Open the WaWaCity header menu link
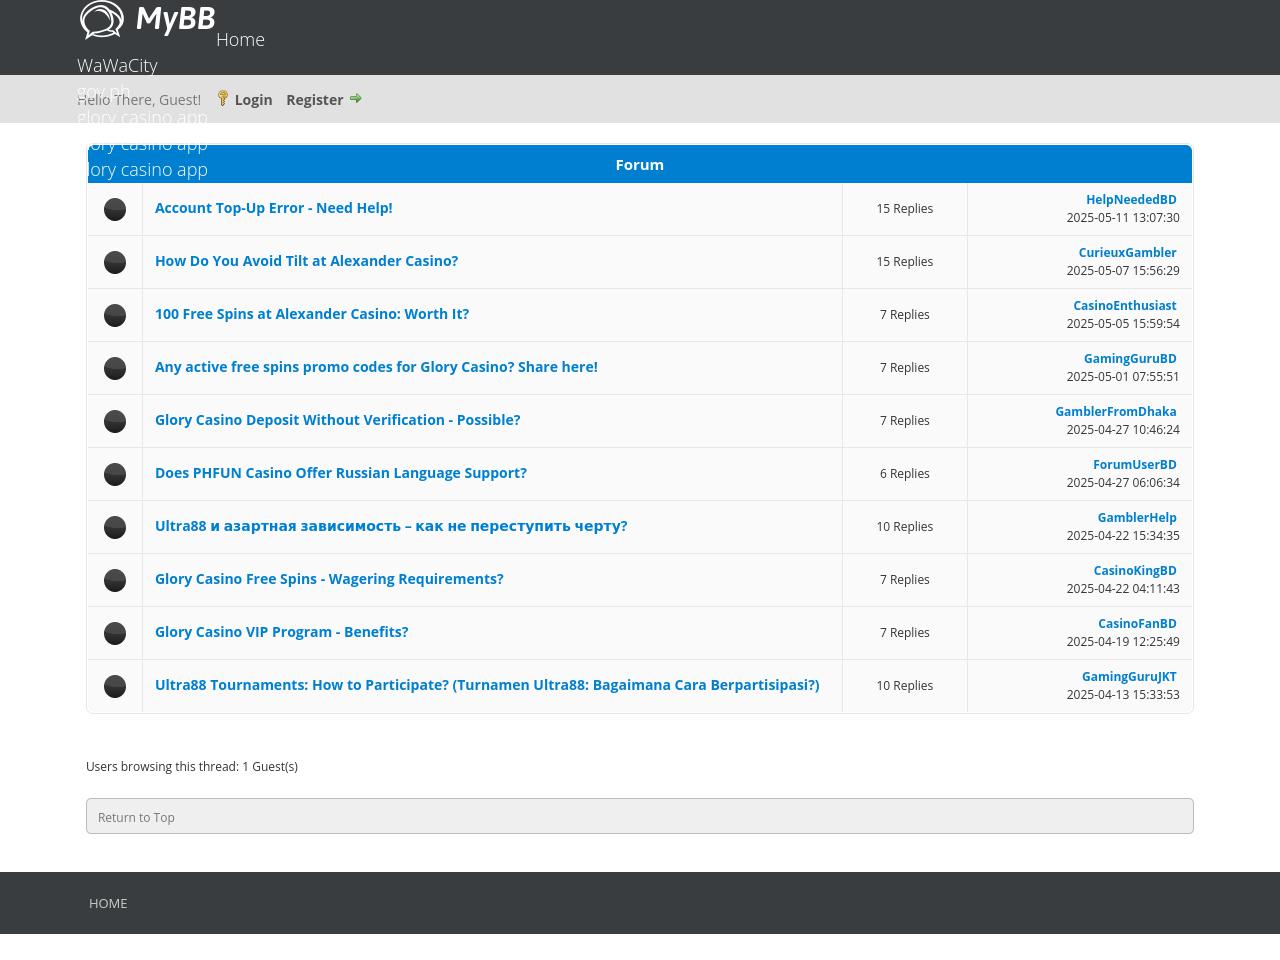 [117, 66]
